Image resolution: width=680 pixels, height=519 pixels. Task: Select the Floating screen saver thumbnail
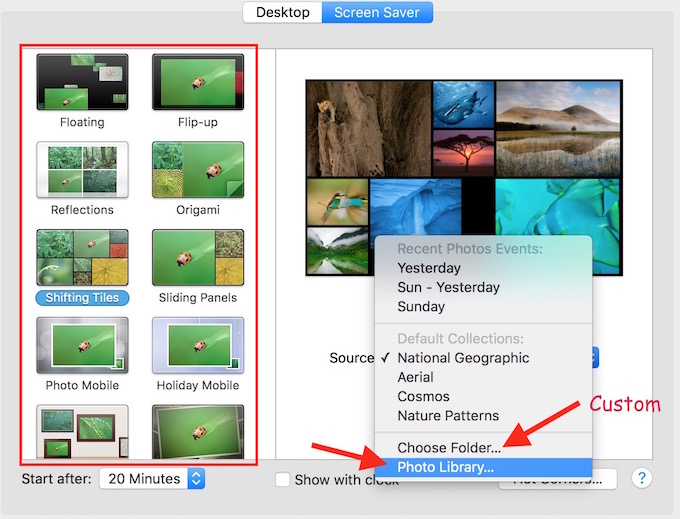click(82, 82)
